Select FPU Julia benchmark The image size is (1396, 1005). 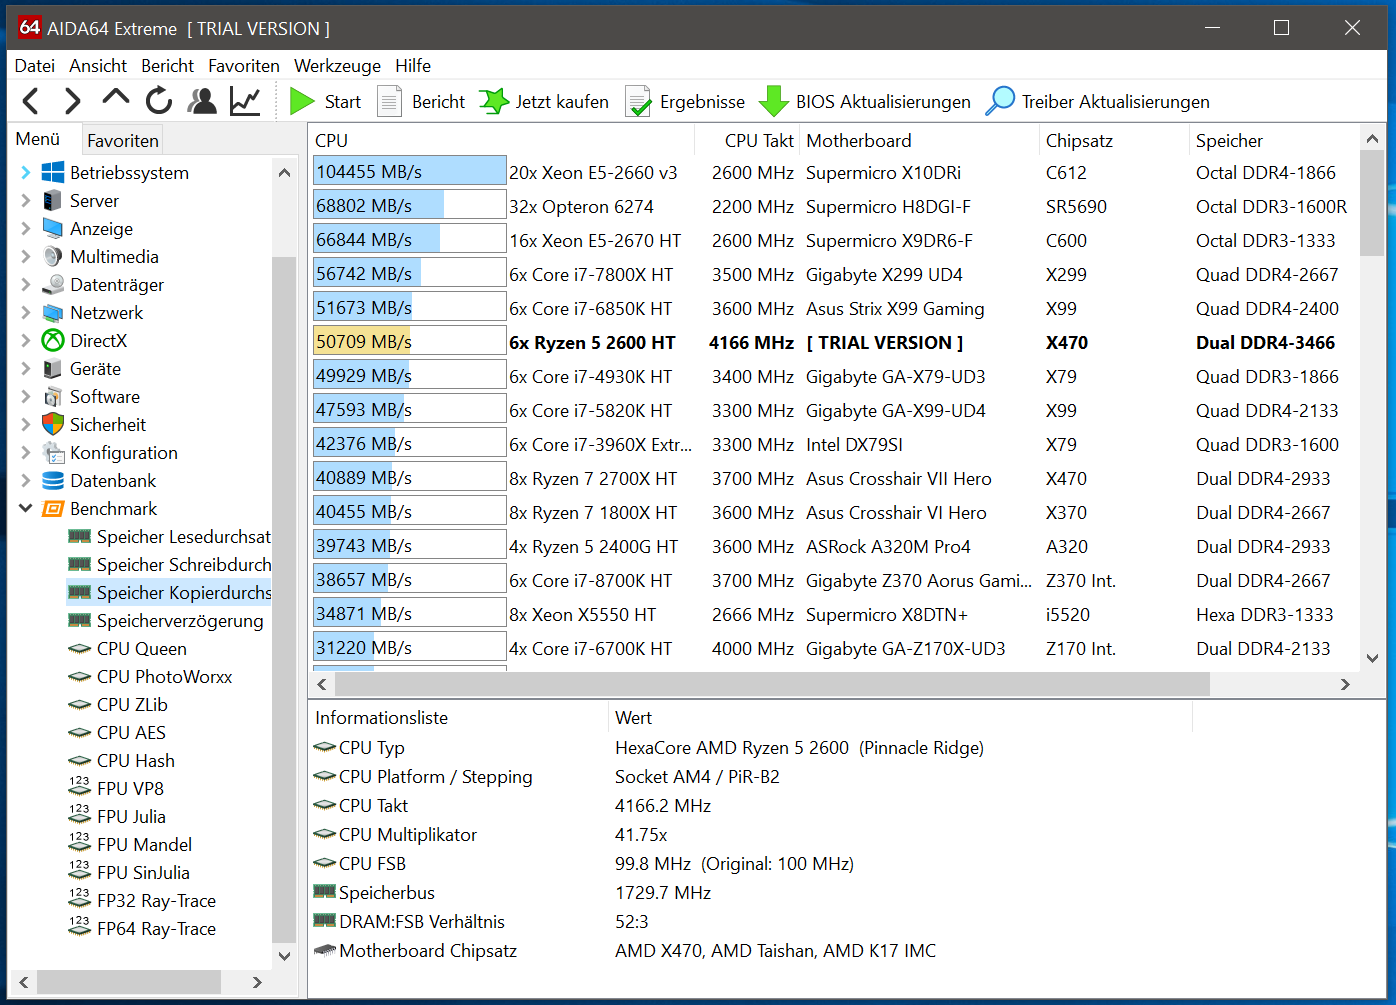[x=131, y=816]
